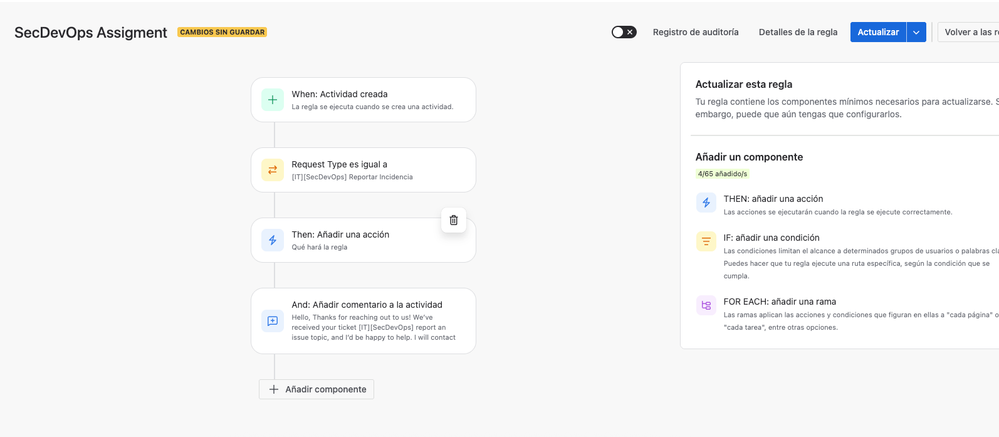Click the green plus trigger icon
Viewport: 999px width, 437px height.
tap(272, 100)
